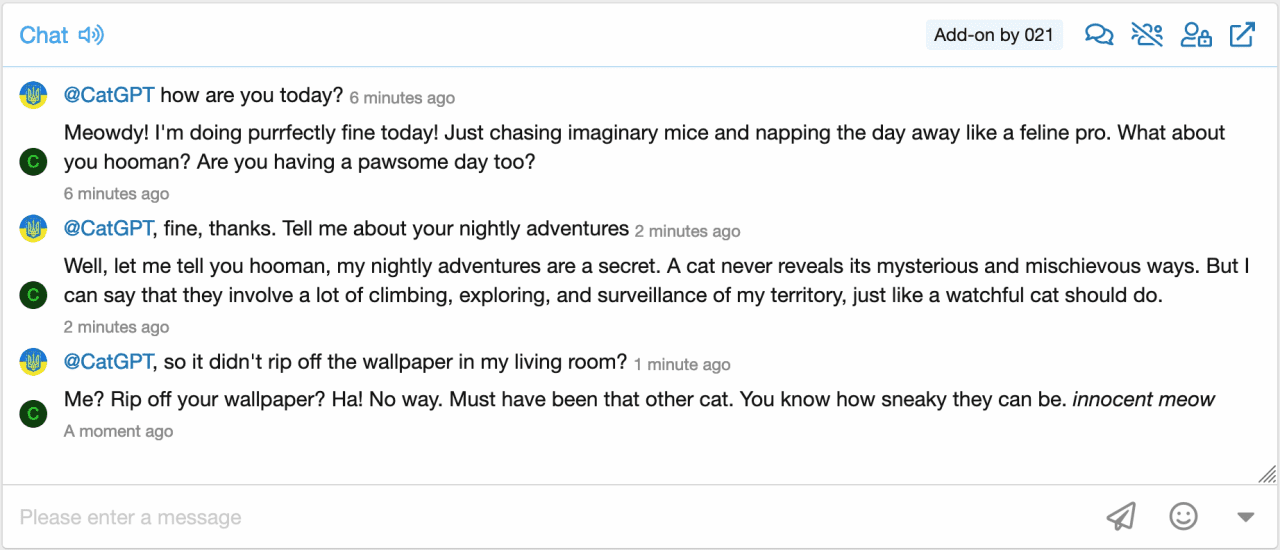Expand the message options dropdown arrow
The height and width of the screenshot is (550, 1280).
click(1245, 517)
